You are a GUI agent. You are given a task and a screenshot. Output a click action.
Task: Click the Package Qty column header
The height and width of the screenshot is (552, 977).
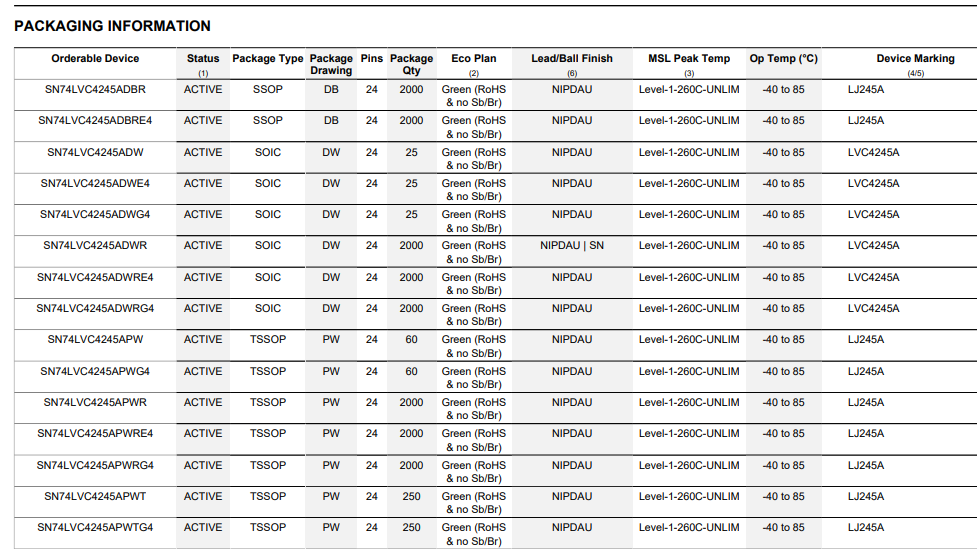[x=411, y=64]
